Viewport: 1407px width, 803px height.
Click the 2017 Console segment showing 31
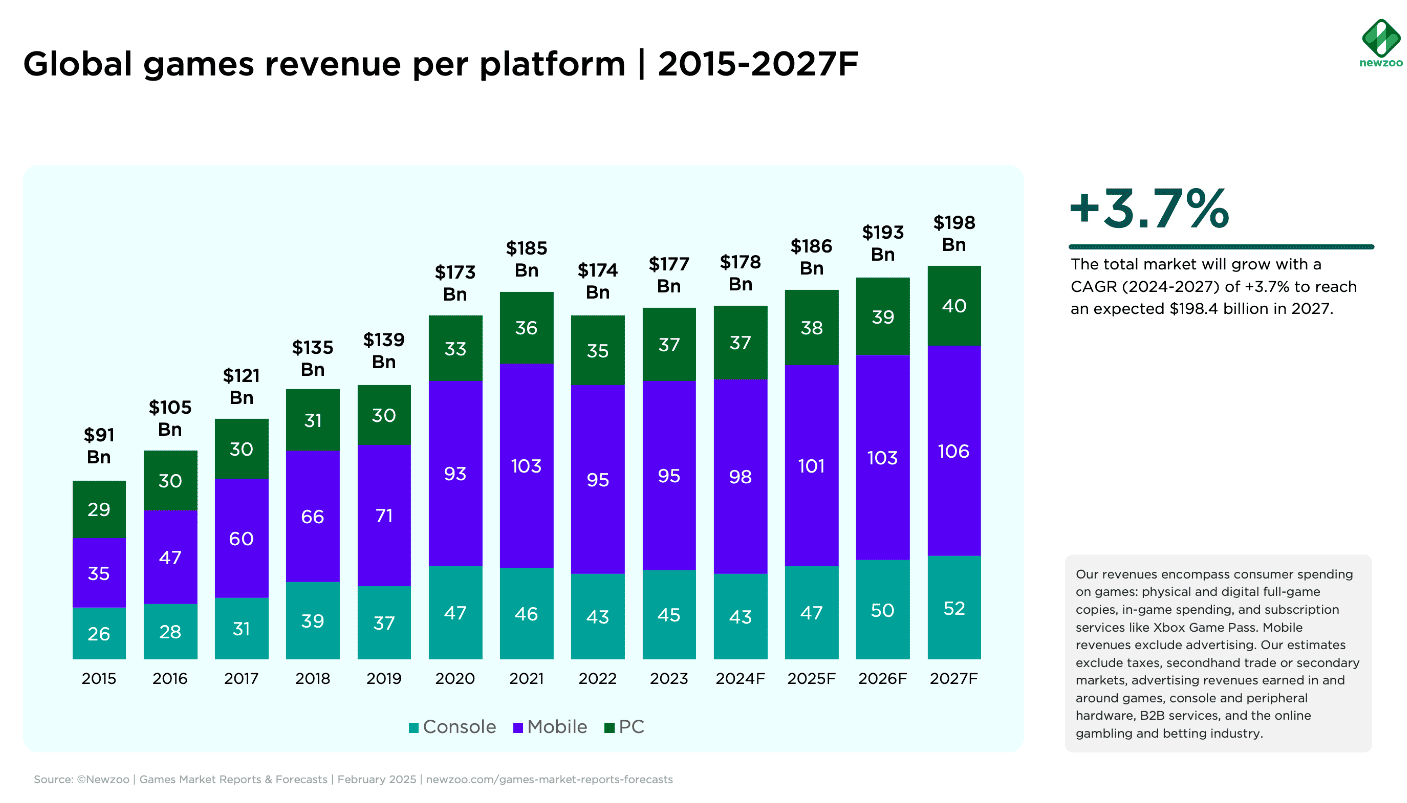(x=241, y=629)
